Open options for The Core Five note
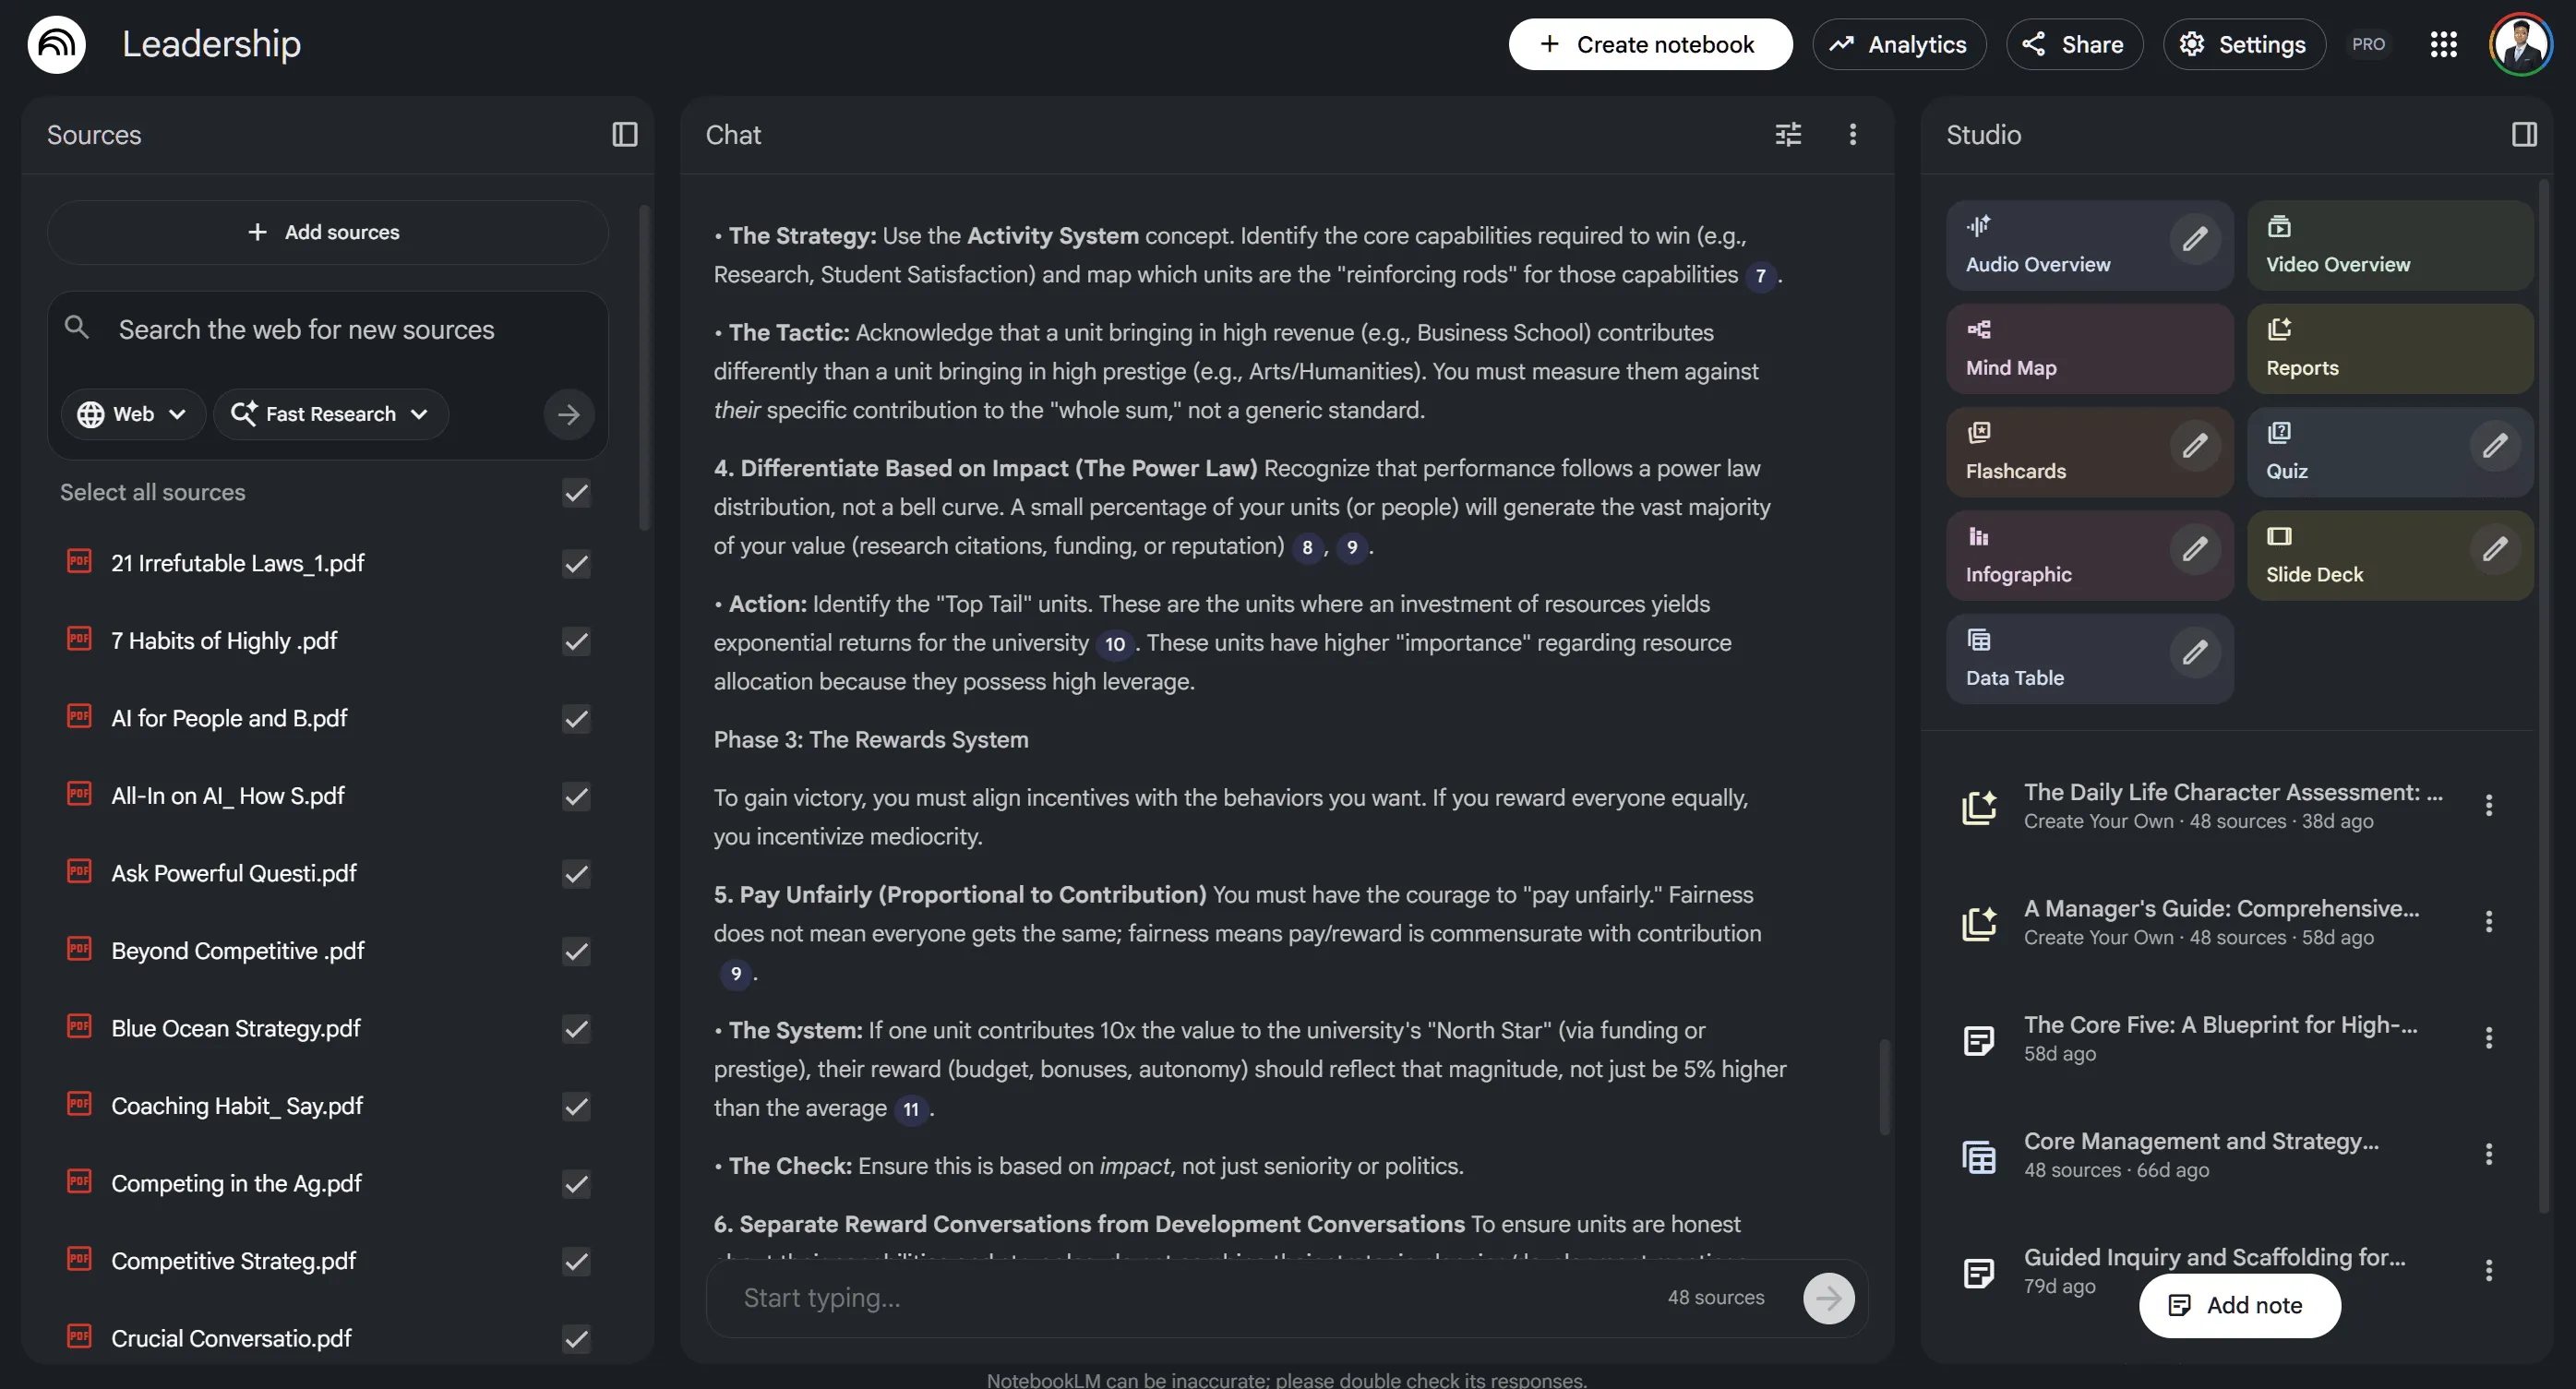2576x1389 pixels. [2489, 1038]
